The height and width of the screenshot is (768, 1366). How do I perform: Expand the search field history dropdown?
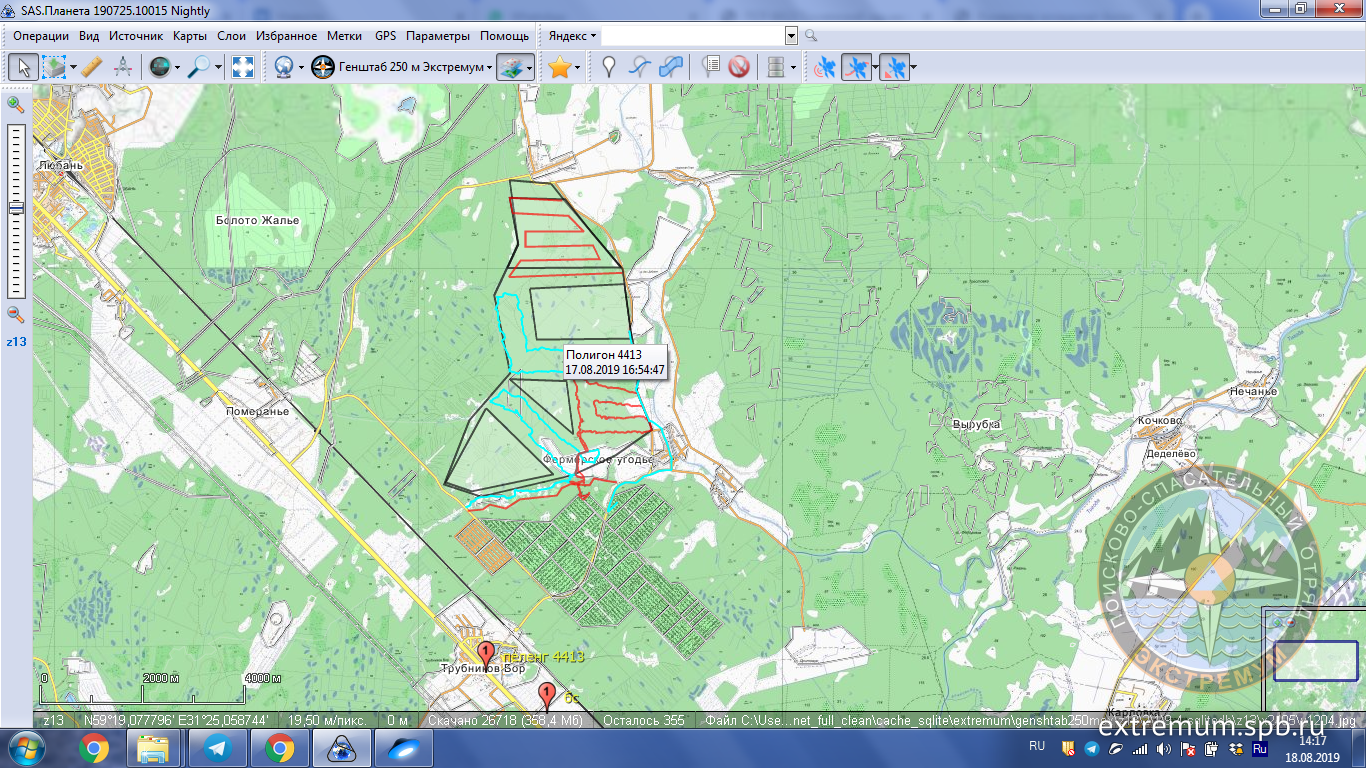click(791, 36)
